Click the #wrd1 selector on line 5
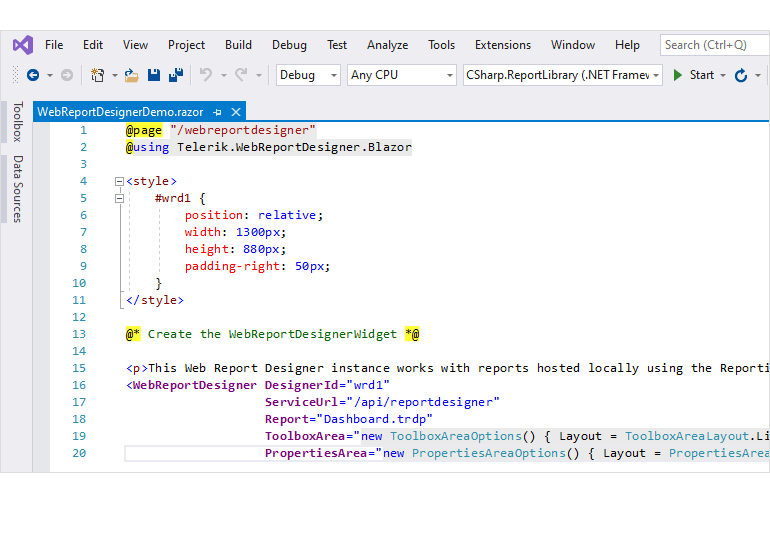770x533 pixels. coord(172,198)
